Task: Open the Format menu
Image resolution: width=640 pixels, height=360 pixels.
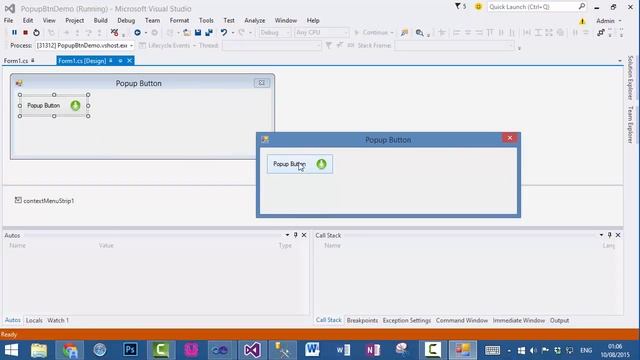Action: 179,20
